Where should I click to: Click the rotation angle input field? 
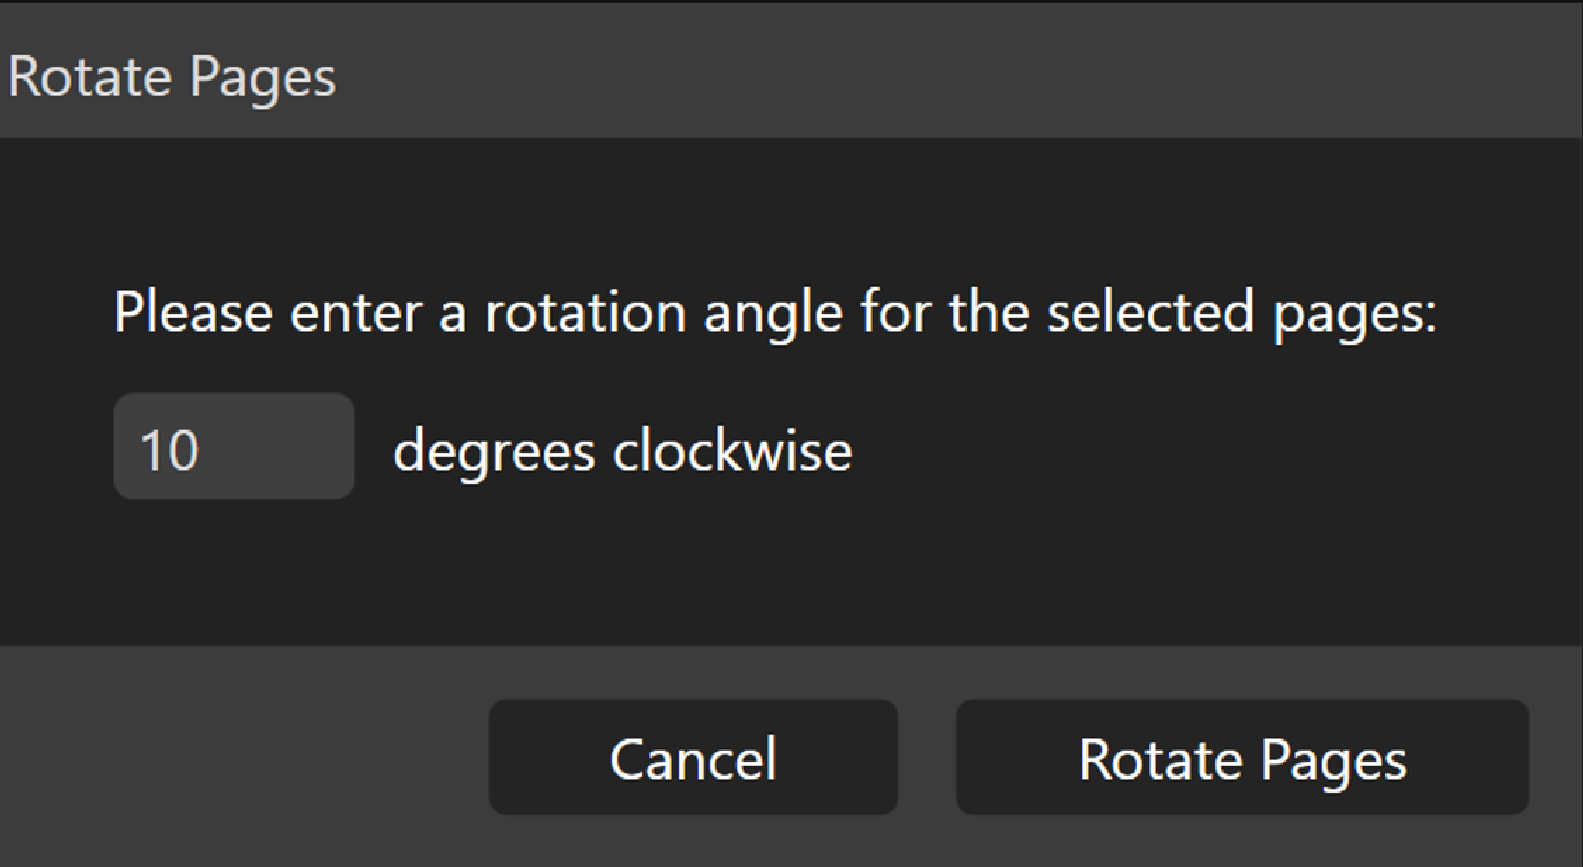click(233, 447)
